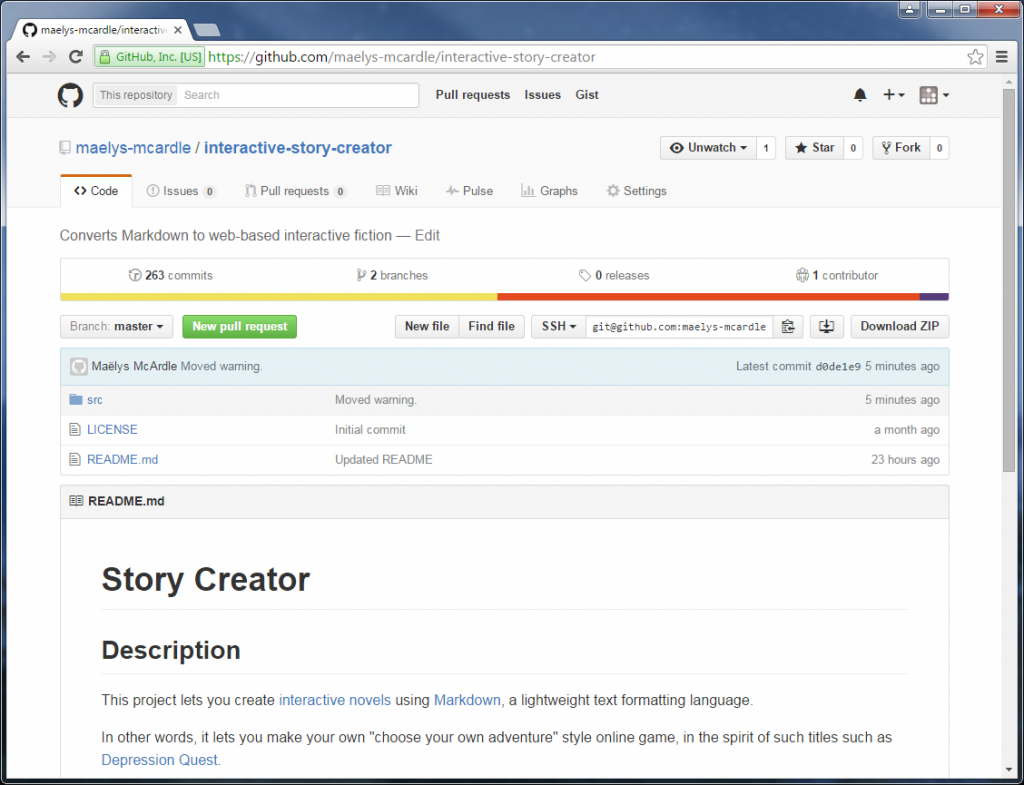The height and width of the screenshot is (785, 1024).
Task: Click the clone in desktop icon
Action: (x=827, y=327)
